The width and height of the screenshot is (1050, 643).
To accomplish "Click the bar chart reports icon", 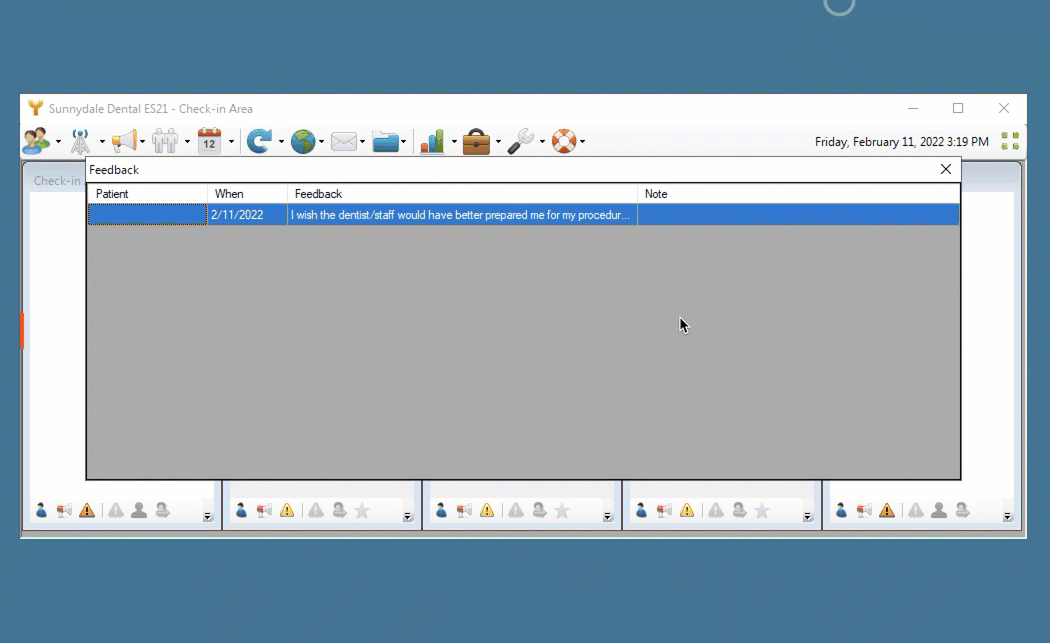I will 432,142.
